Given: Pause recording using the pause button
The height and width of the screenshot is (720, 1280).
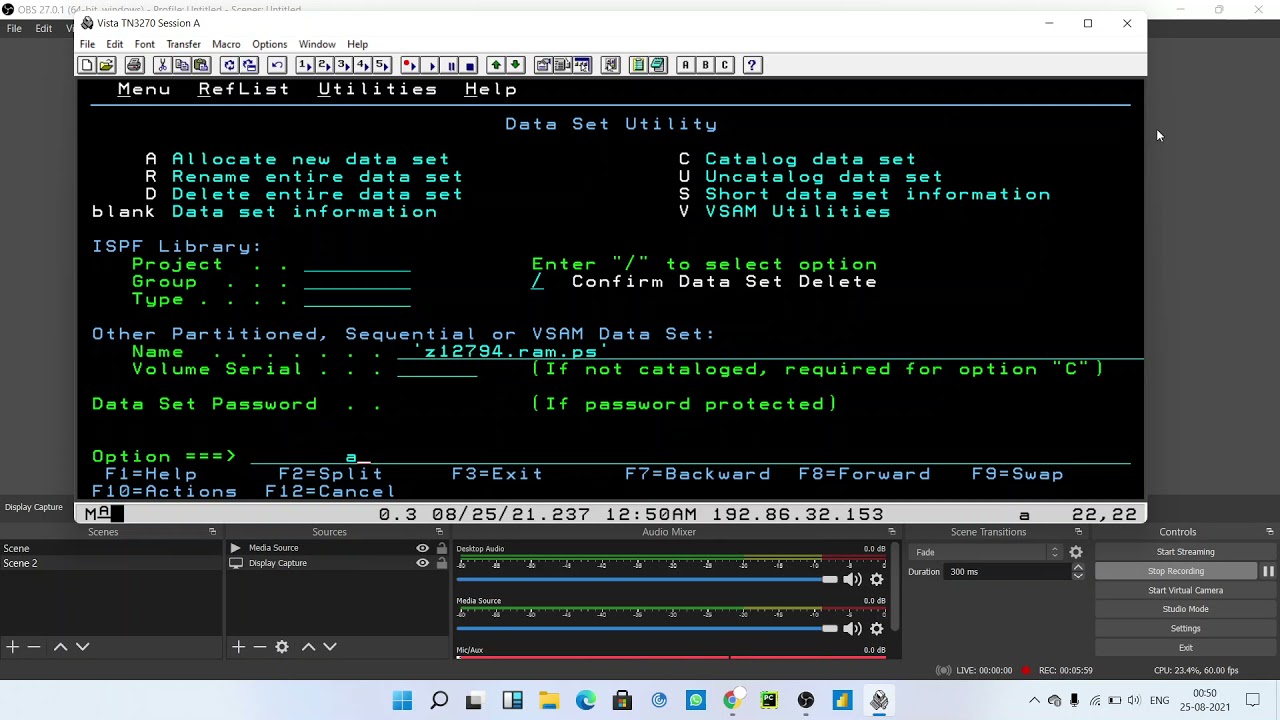Looking at the screenshot, I should coord(1268,571).
